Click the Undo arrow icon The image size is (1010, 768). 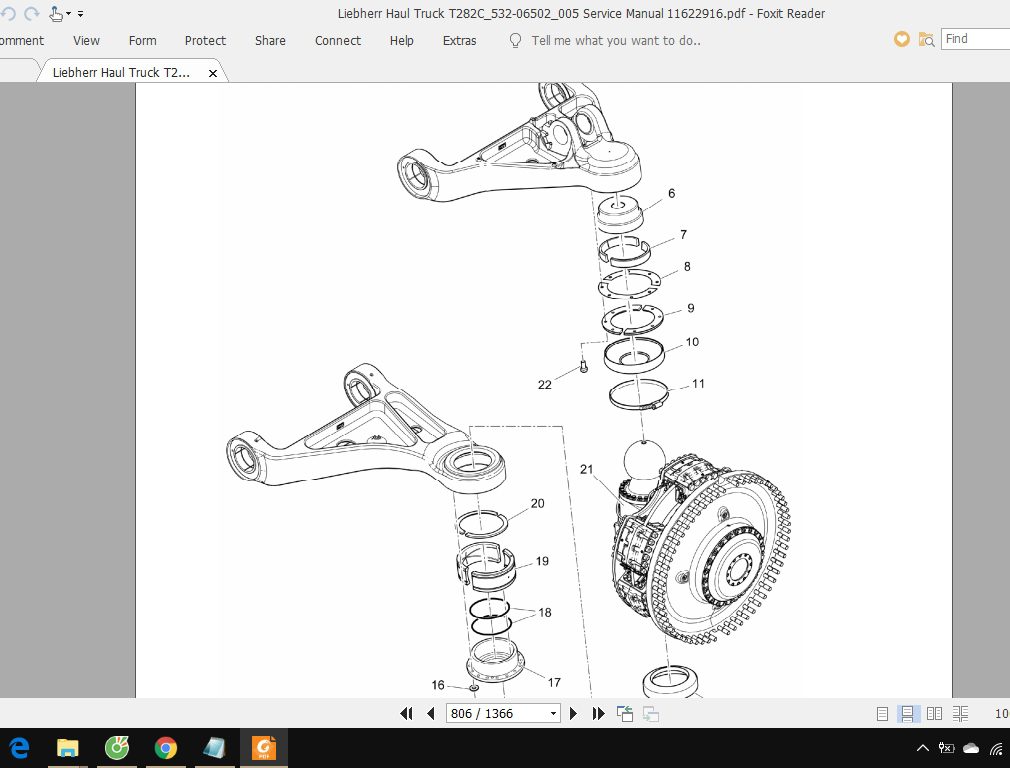point(9,13)
